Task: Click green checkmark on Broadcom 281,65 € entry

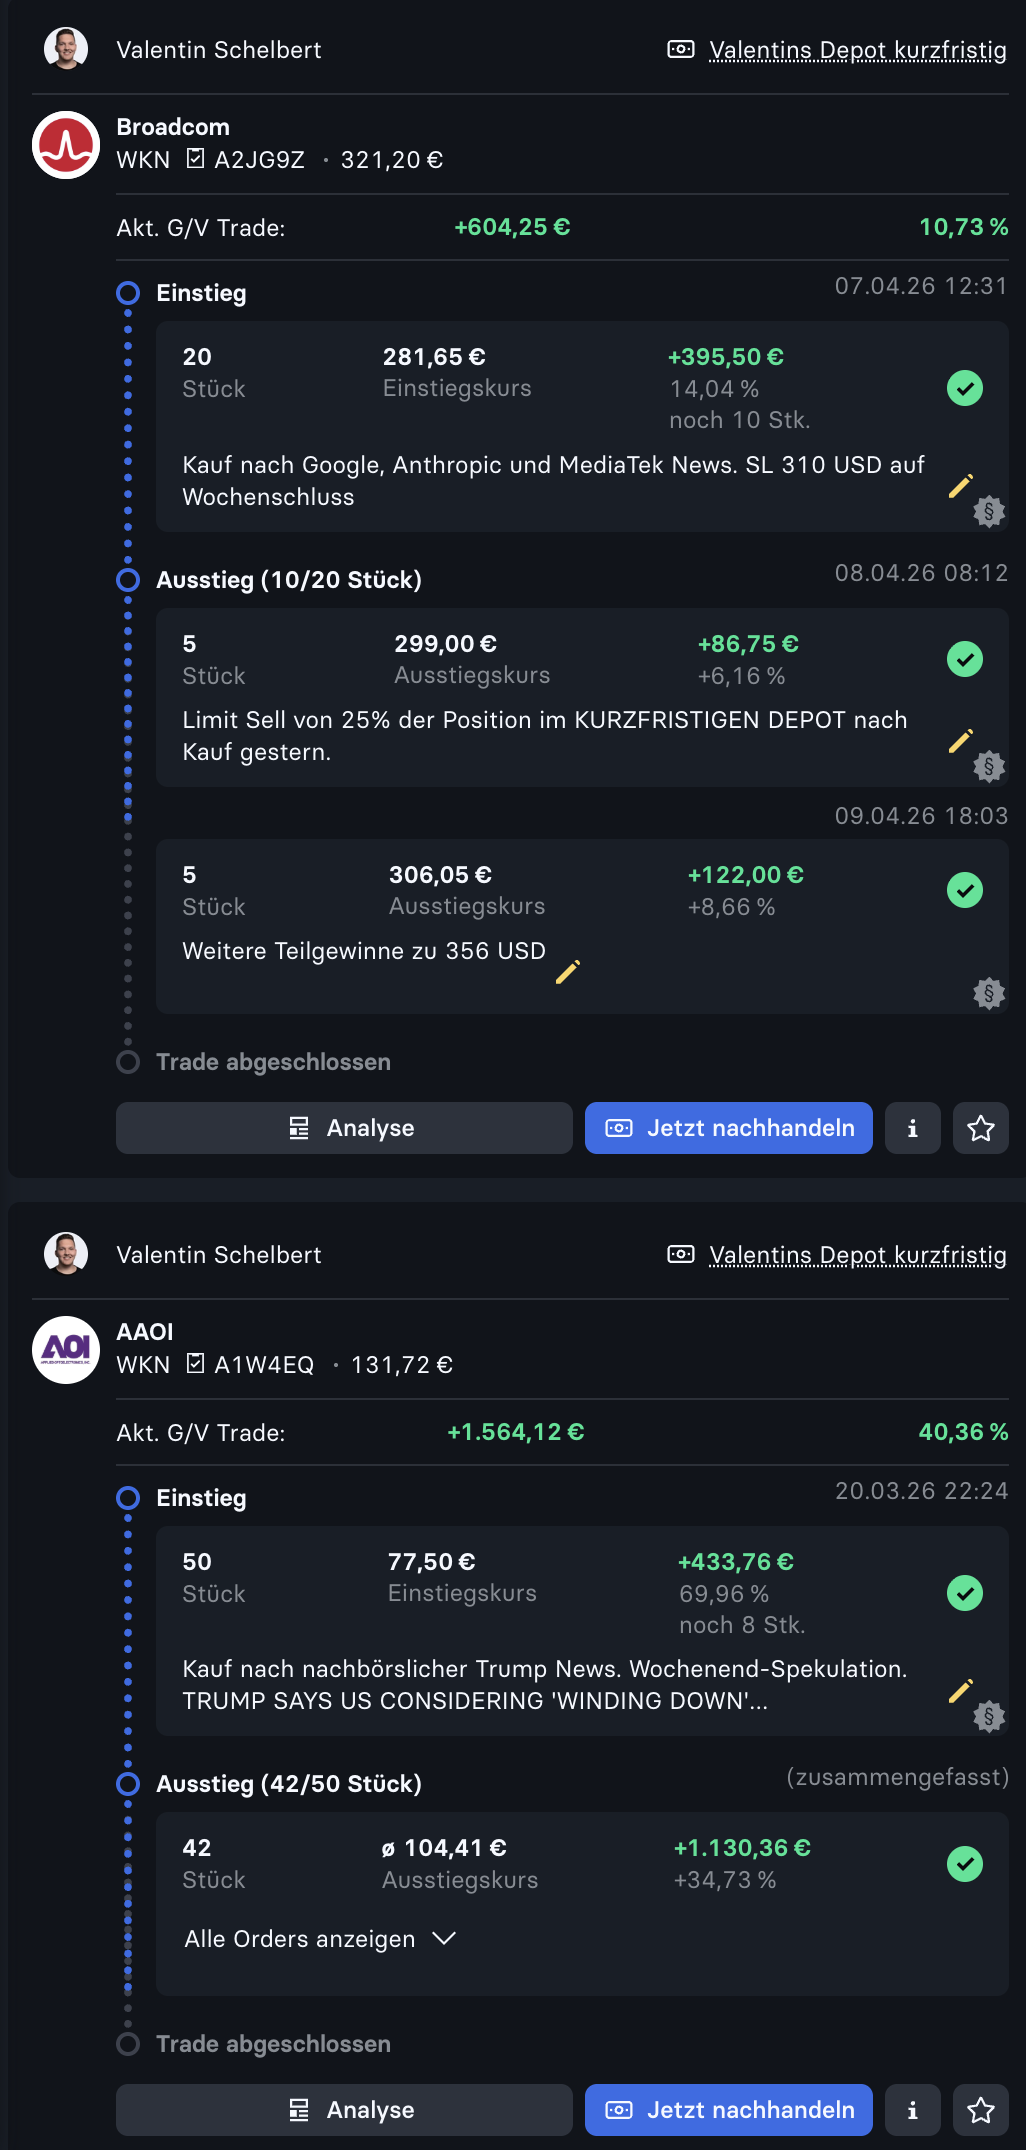Action: pos(965,388)
